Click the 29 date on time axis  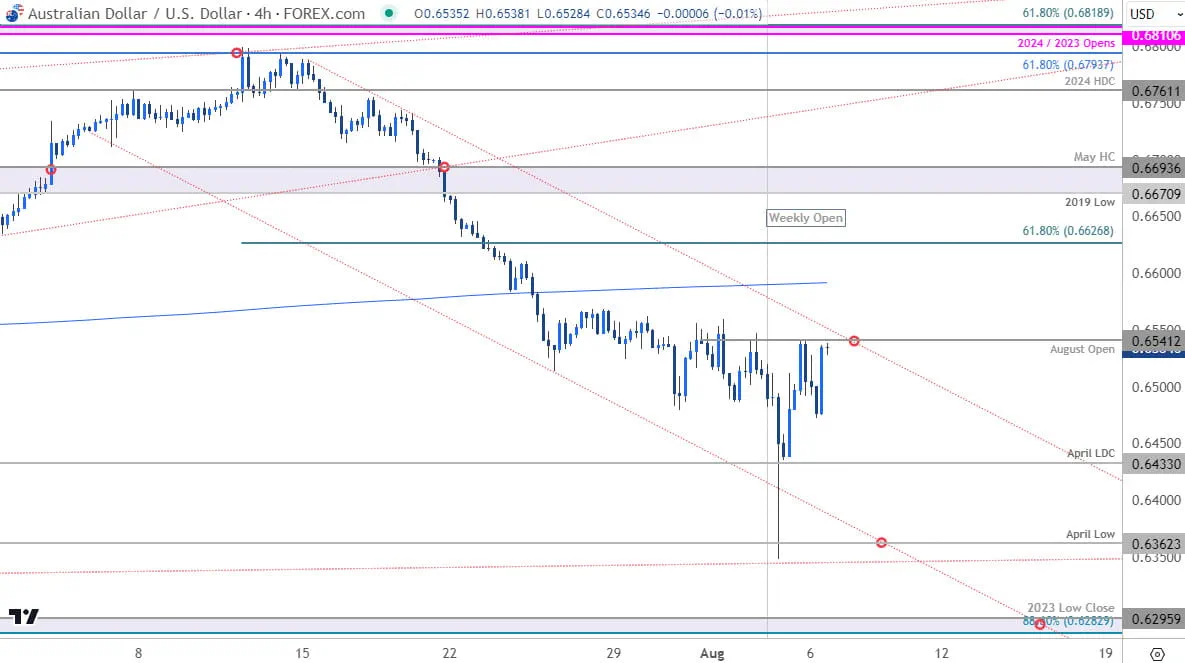(614, 653)
